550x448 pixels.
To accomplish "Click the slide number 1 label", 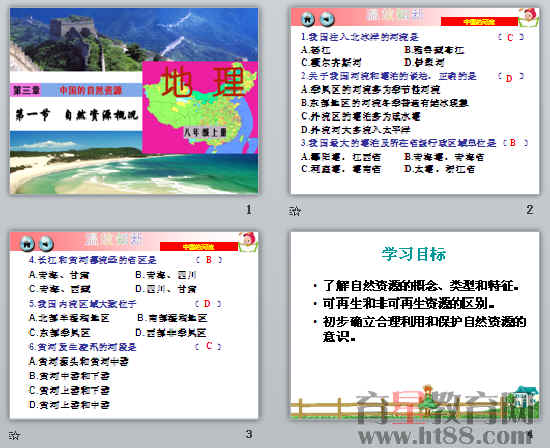I will pyautogui.click(x=249, y=210).
